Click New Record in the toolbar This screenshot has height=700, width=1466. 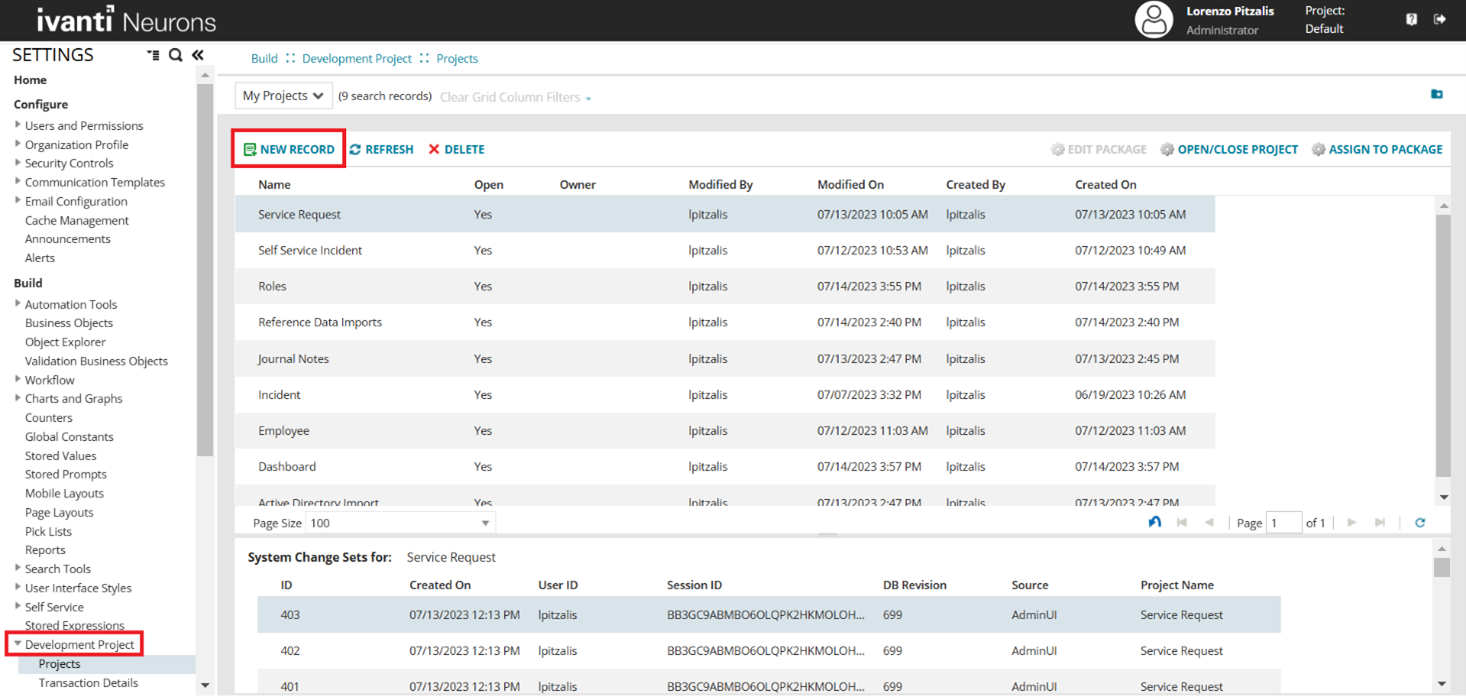pos(289,149)
